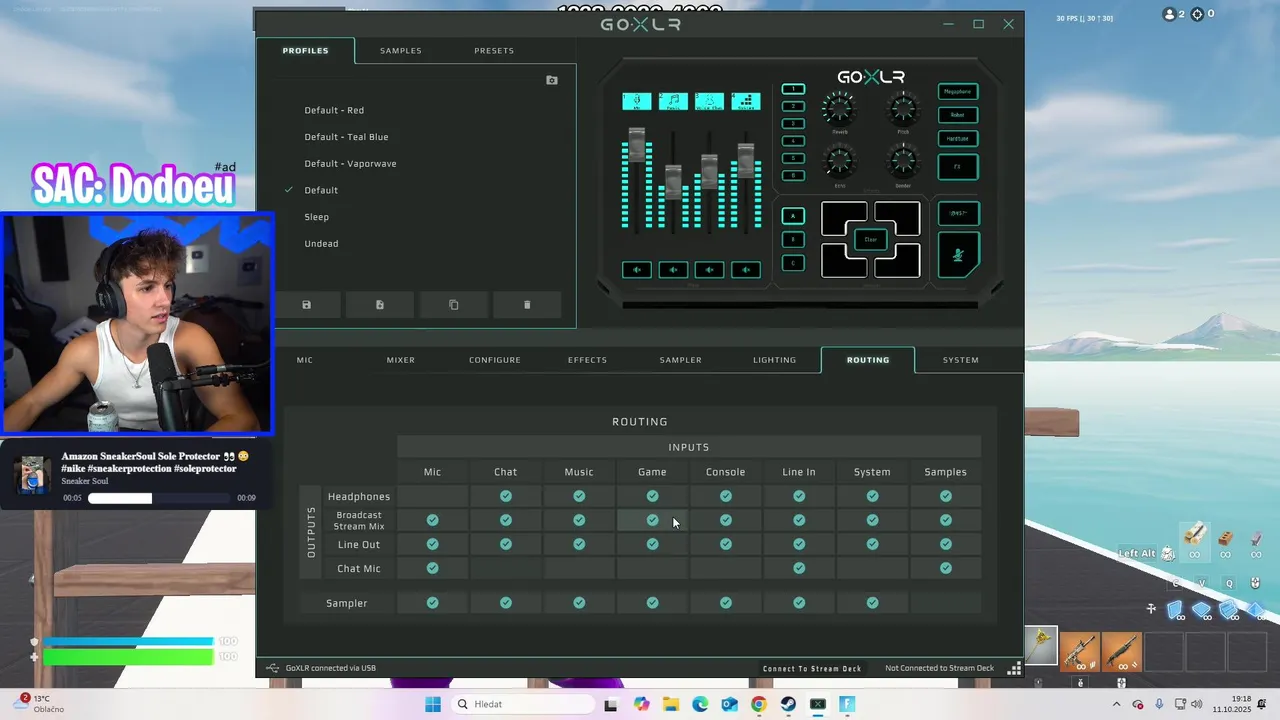
Task: Toggle Line In routing to Chat Mic
Action: click(799, 568)
